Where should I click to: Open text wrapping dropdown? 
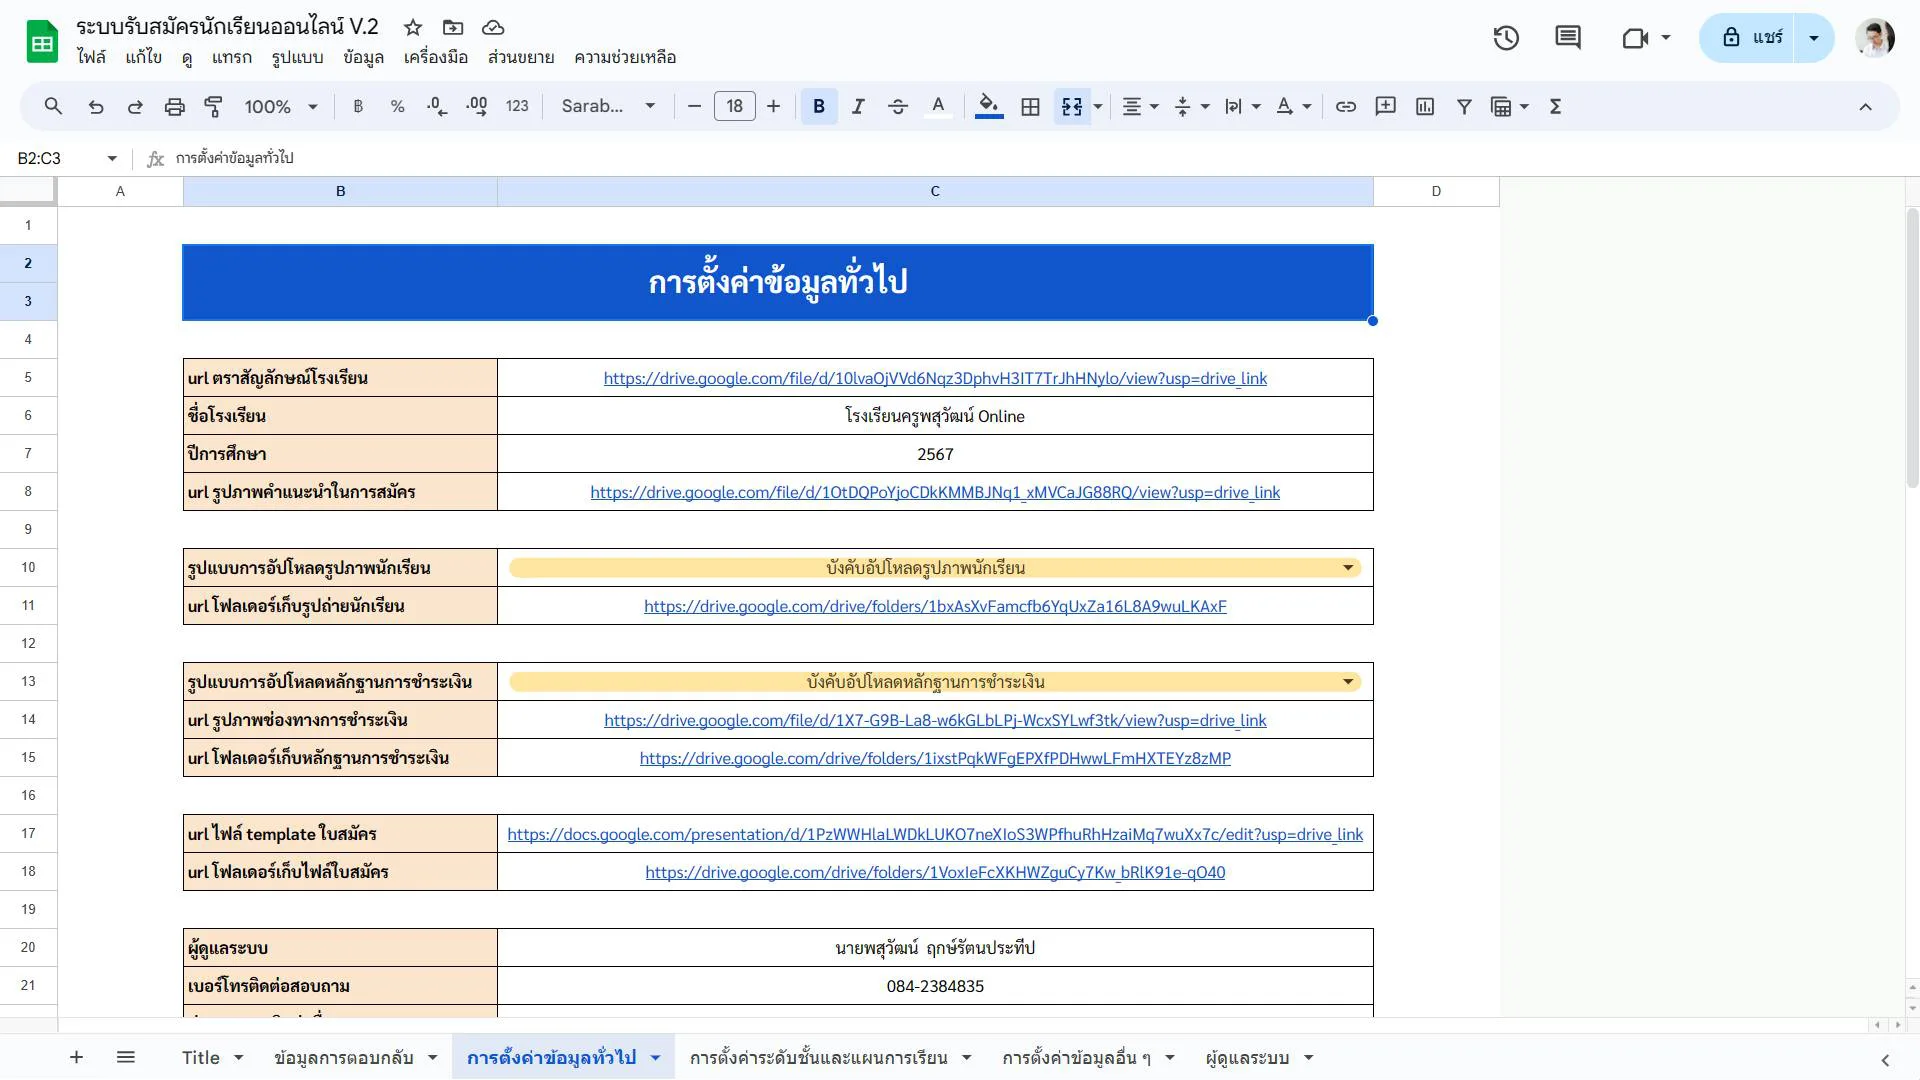tap(1243, 106)
